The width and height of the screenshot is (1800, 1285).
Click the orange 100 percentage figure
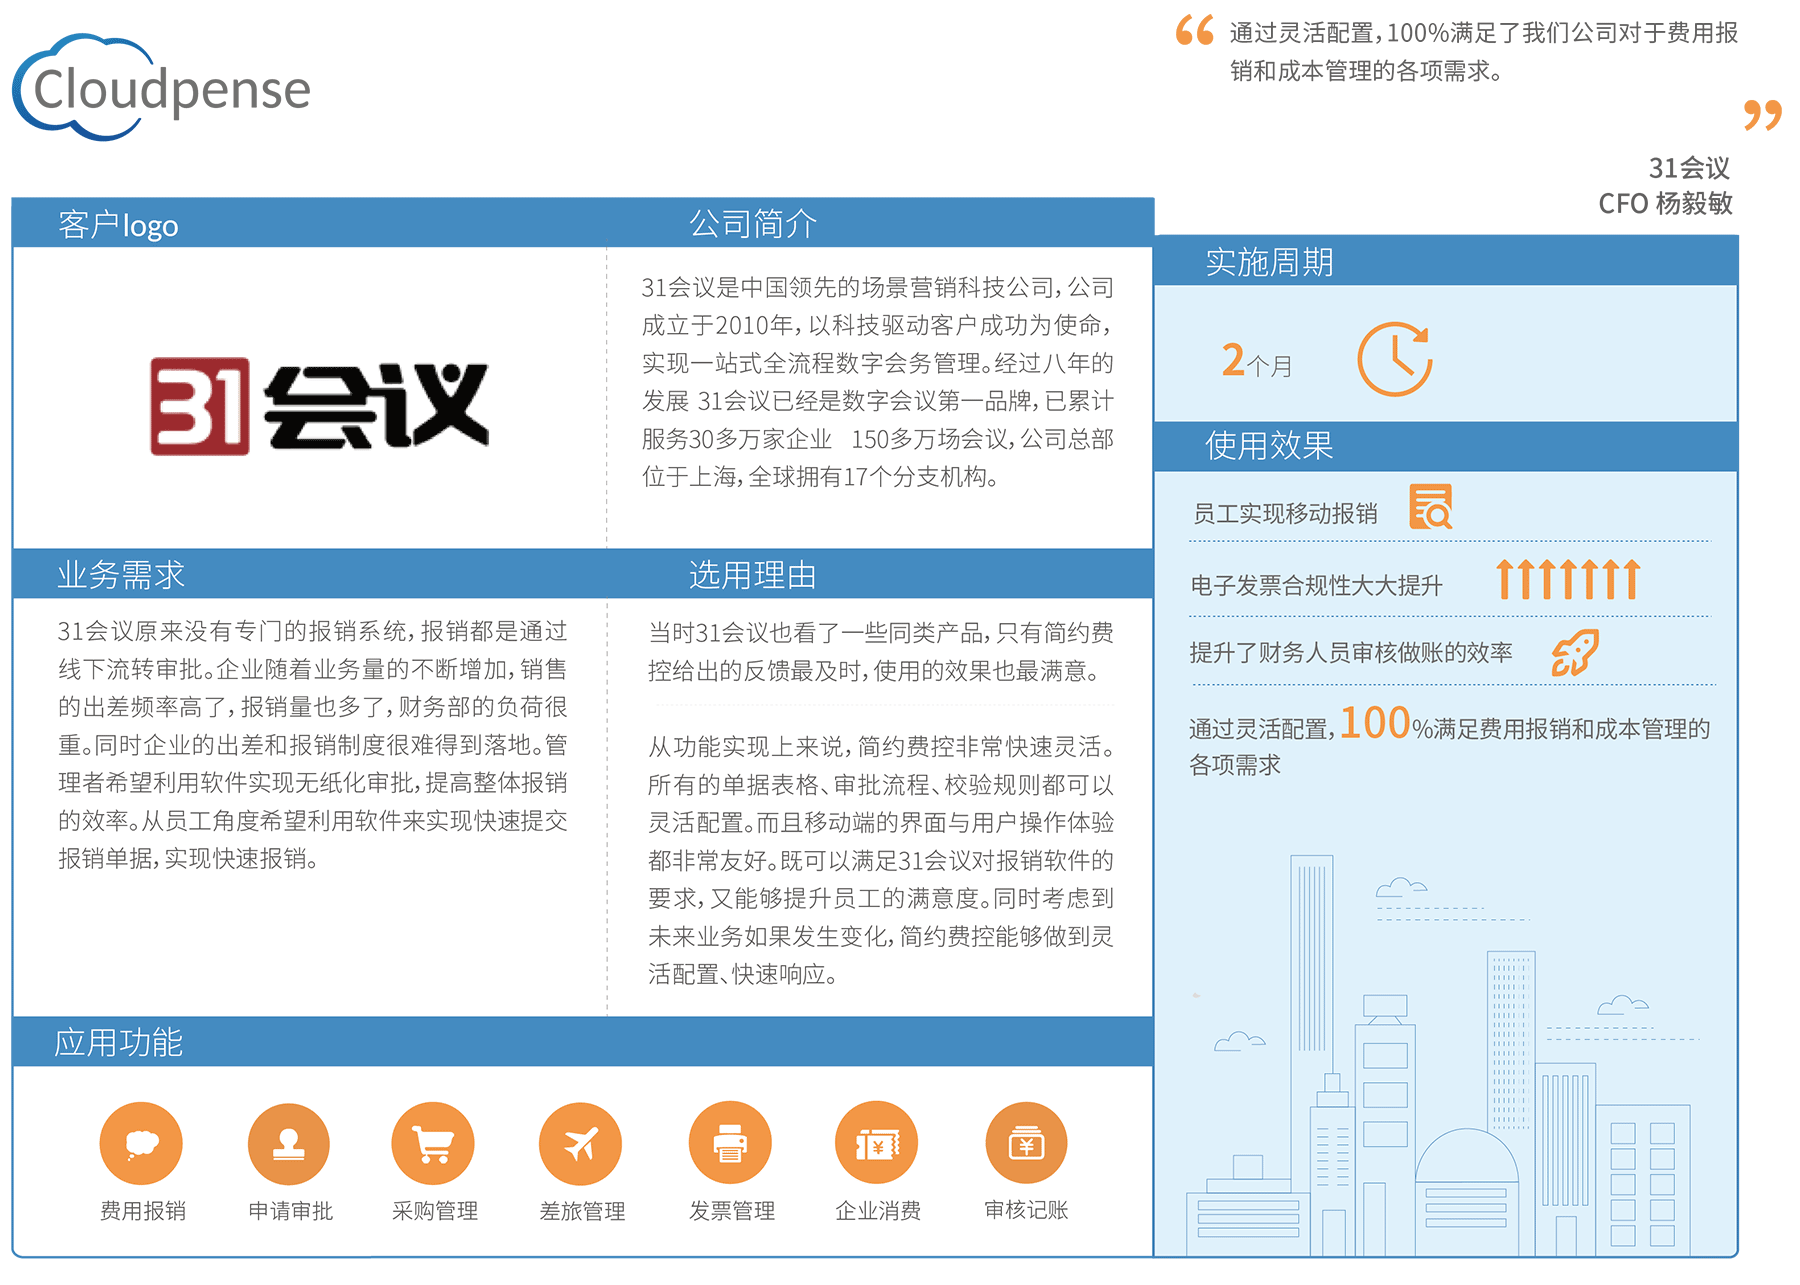tap(1374, 723)
